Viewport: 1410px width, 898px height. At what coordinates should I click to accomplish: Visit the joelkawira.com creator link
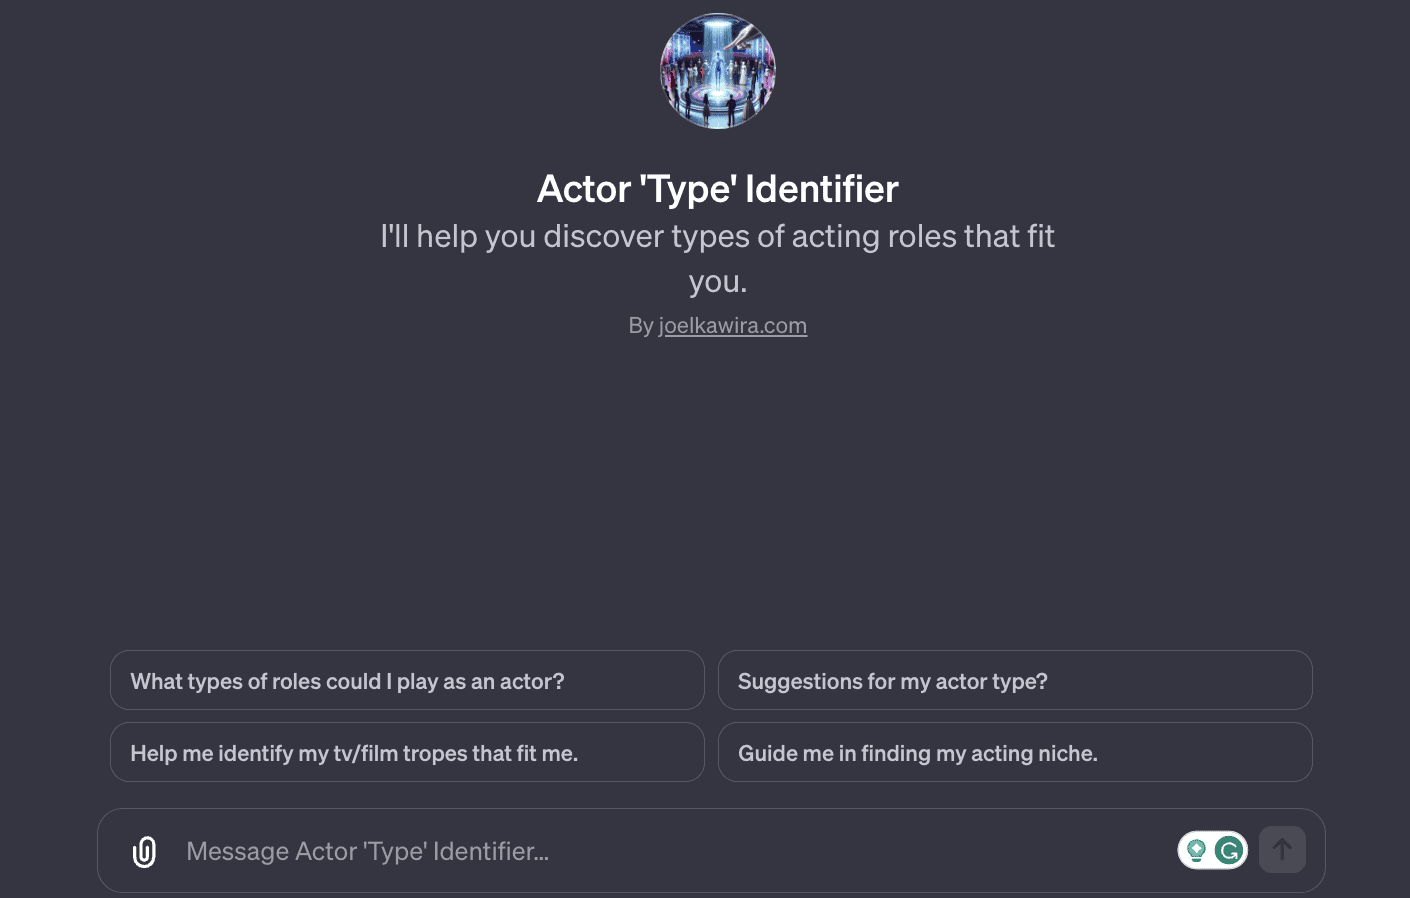tap(733, 325)
